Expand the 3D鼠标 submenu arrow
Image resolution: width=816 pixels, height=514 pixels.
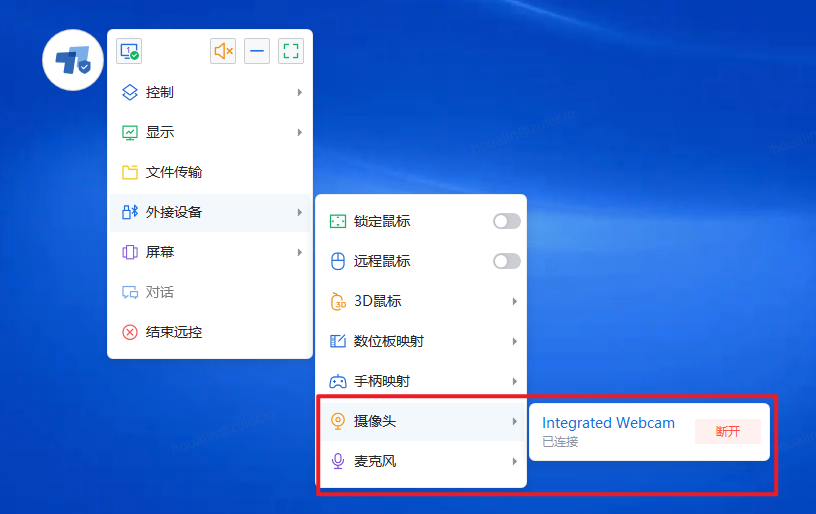515,301
